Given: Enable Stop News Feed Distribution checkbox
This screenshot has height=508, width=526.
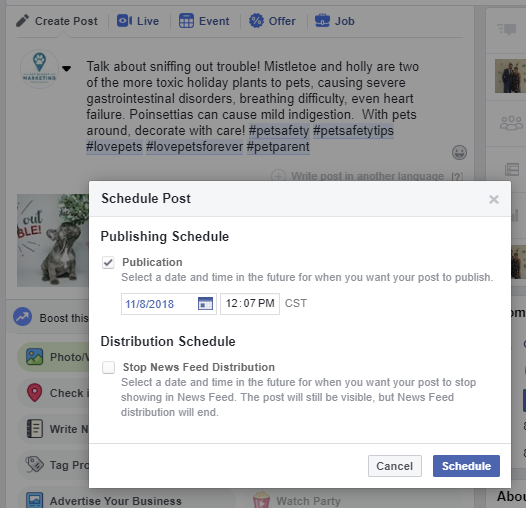Looking at the screenshot, I should click(108, 367).
